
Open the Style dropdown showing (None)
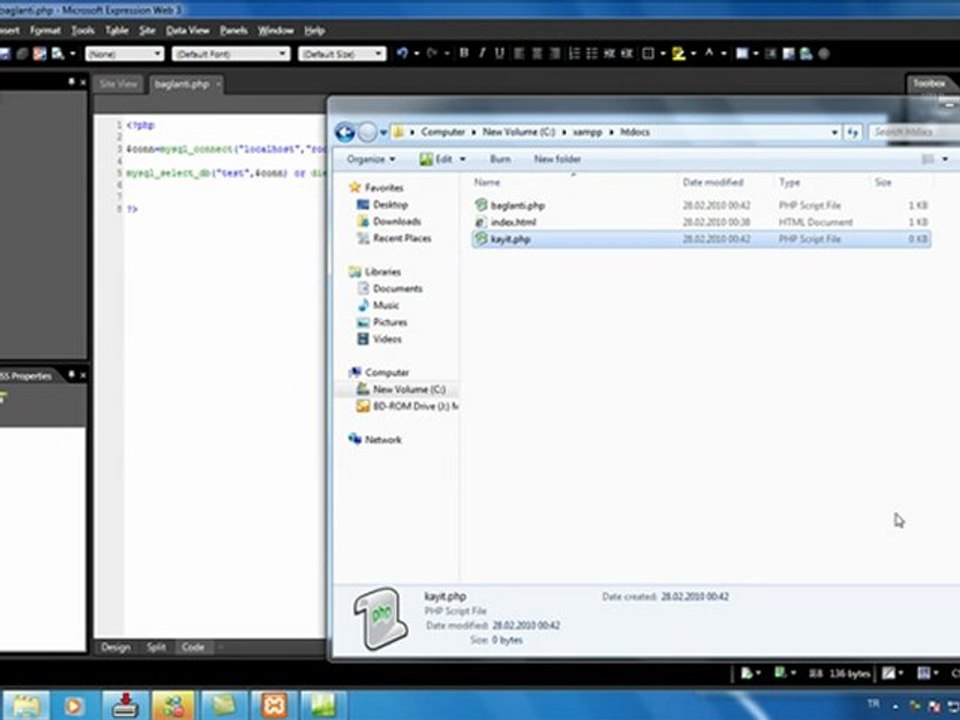click(x=124, y=54)
